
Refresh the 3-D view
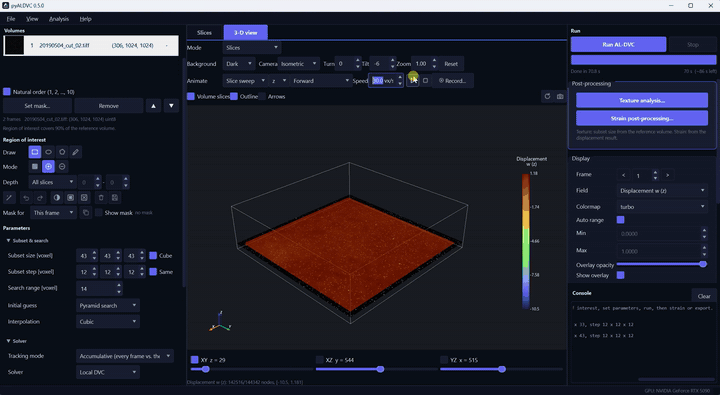pos(547,96)
